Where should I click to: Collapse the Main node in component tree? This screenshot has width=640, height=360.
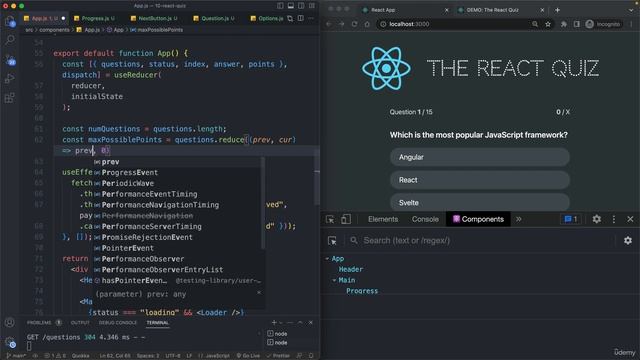[x=334, y=280]
